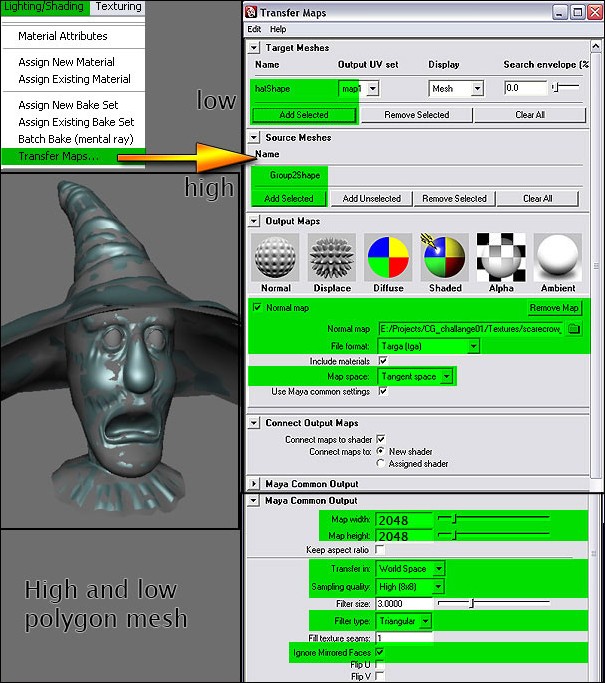Click Remove Selected under Source Meshes
605x683 pixels.
coord(454,199)
